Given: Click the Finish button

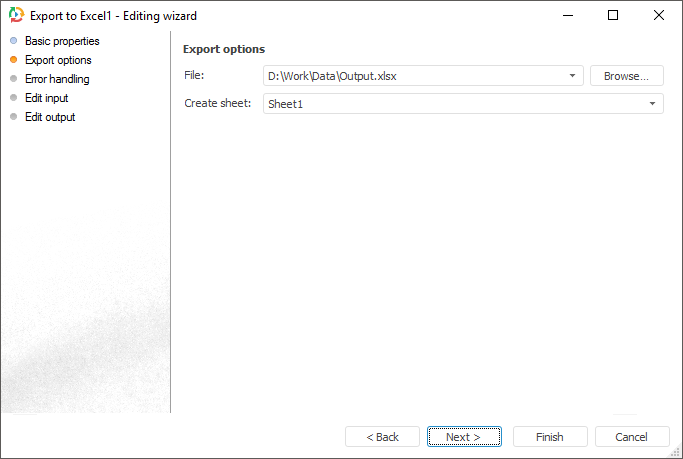Looking at the screenshot, I should coord(550,437).
